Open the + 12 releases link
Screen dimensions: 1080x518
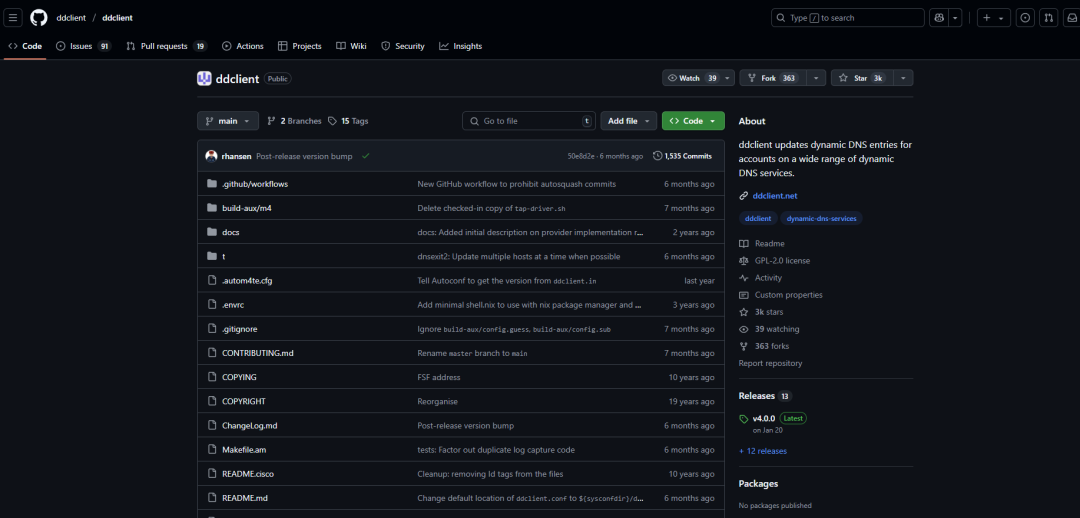pos(762,451)
